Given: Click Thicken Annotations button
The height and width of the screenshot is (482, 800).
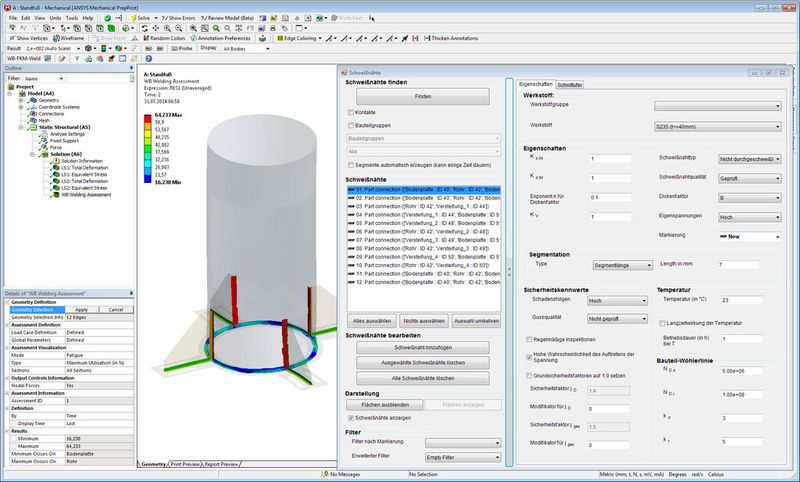Looking at the screenshot, I should (451, 38).
